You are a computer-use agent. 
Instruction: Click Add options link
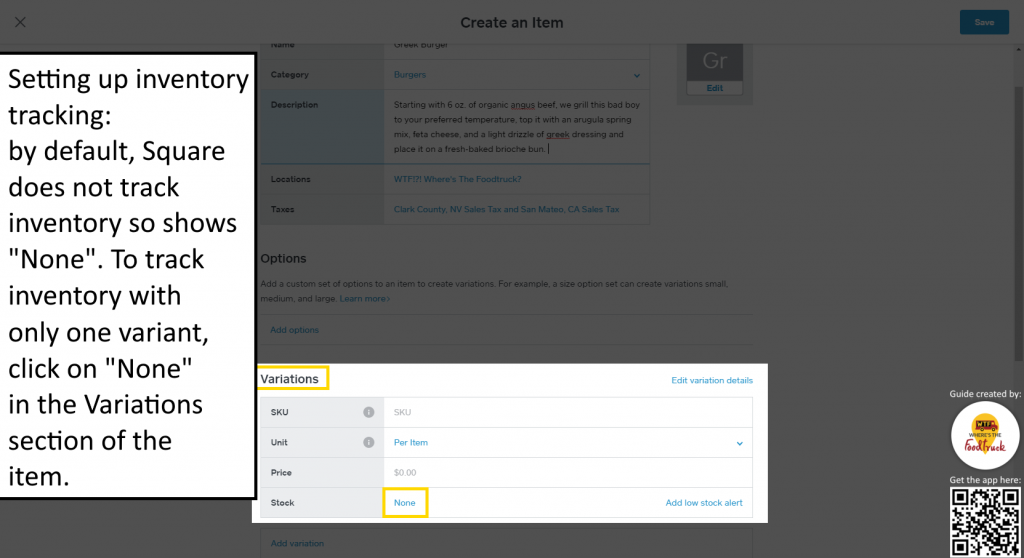tap(295, 330)
